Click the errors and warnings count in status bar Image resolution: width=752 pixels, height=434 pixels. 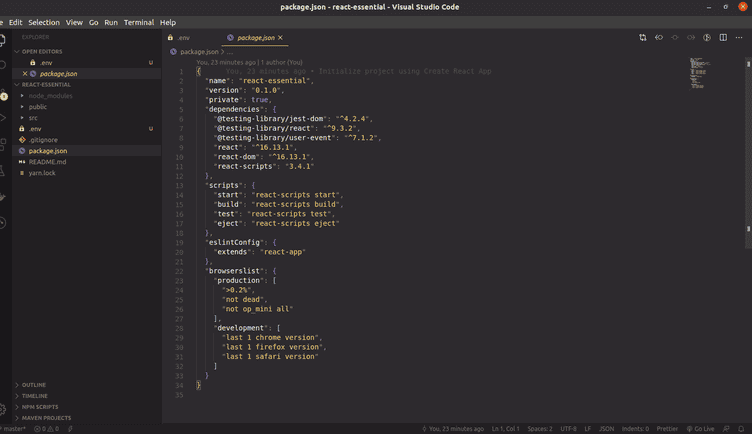coord(47,429)
